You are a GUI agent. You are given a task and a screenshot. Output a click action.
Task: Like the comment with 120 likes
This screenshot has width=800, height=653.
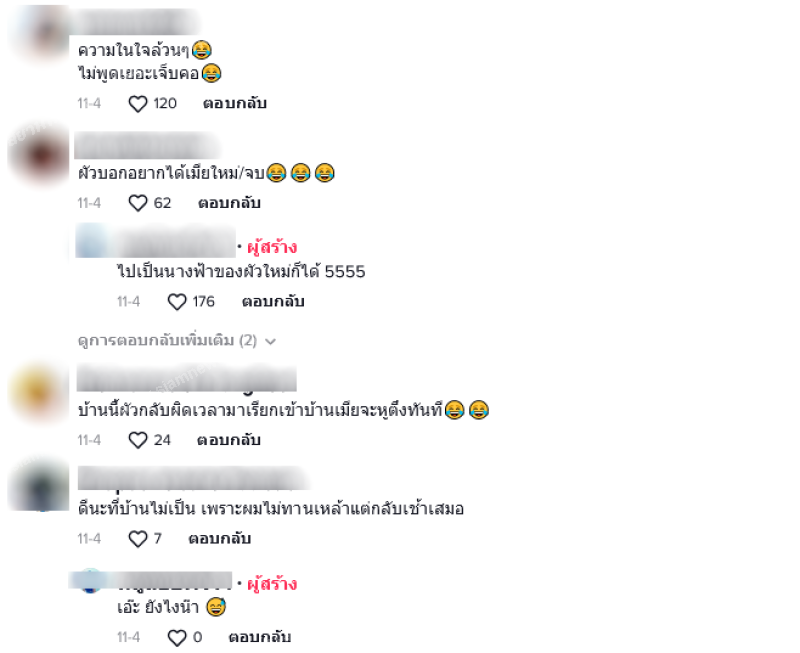coord(138,104)
